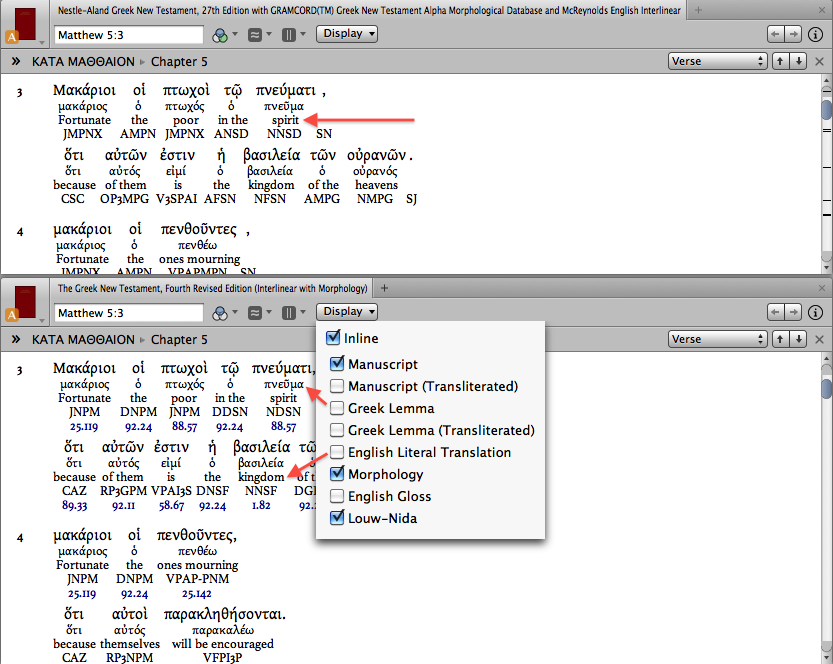The width and height of the screenshot is (833, 664).
Task: Open the book icon in the Nestle-Aland panel
Action: point(25,24)
